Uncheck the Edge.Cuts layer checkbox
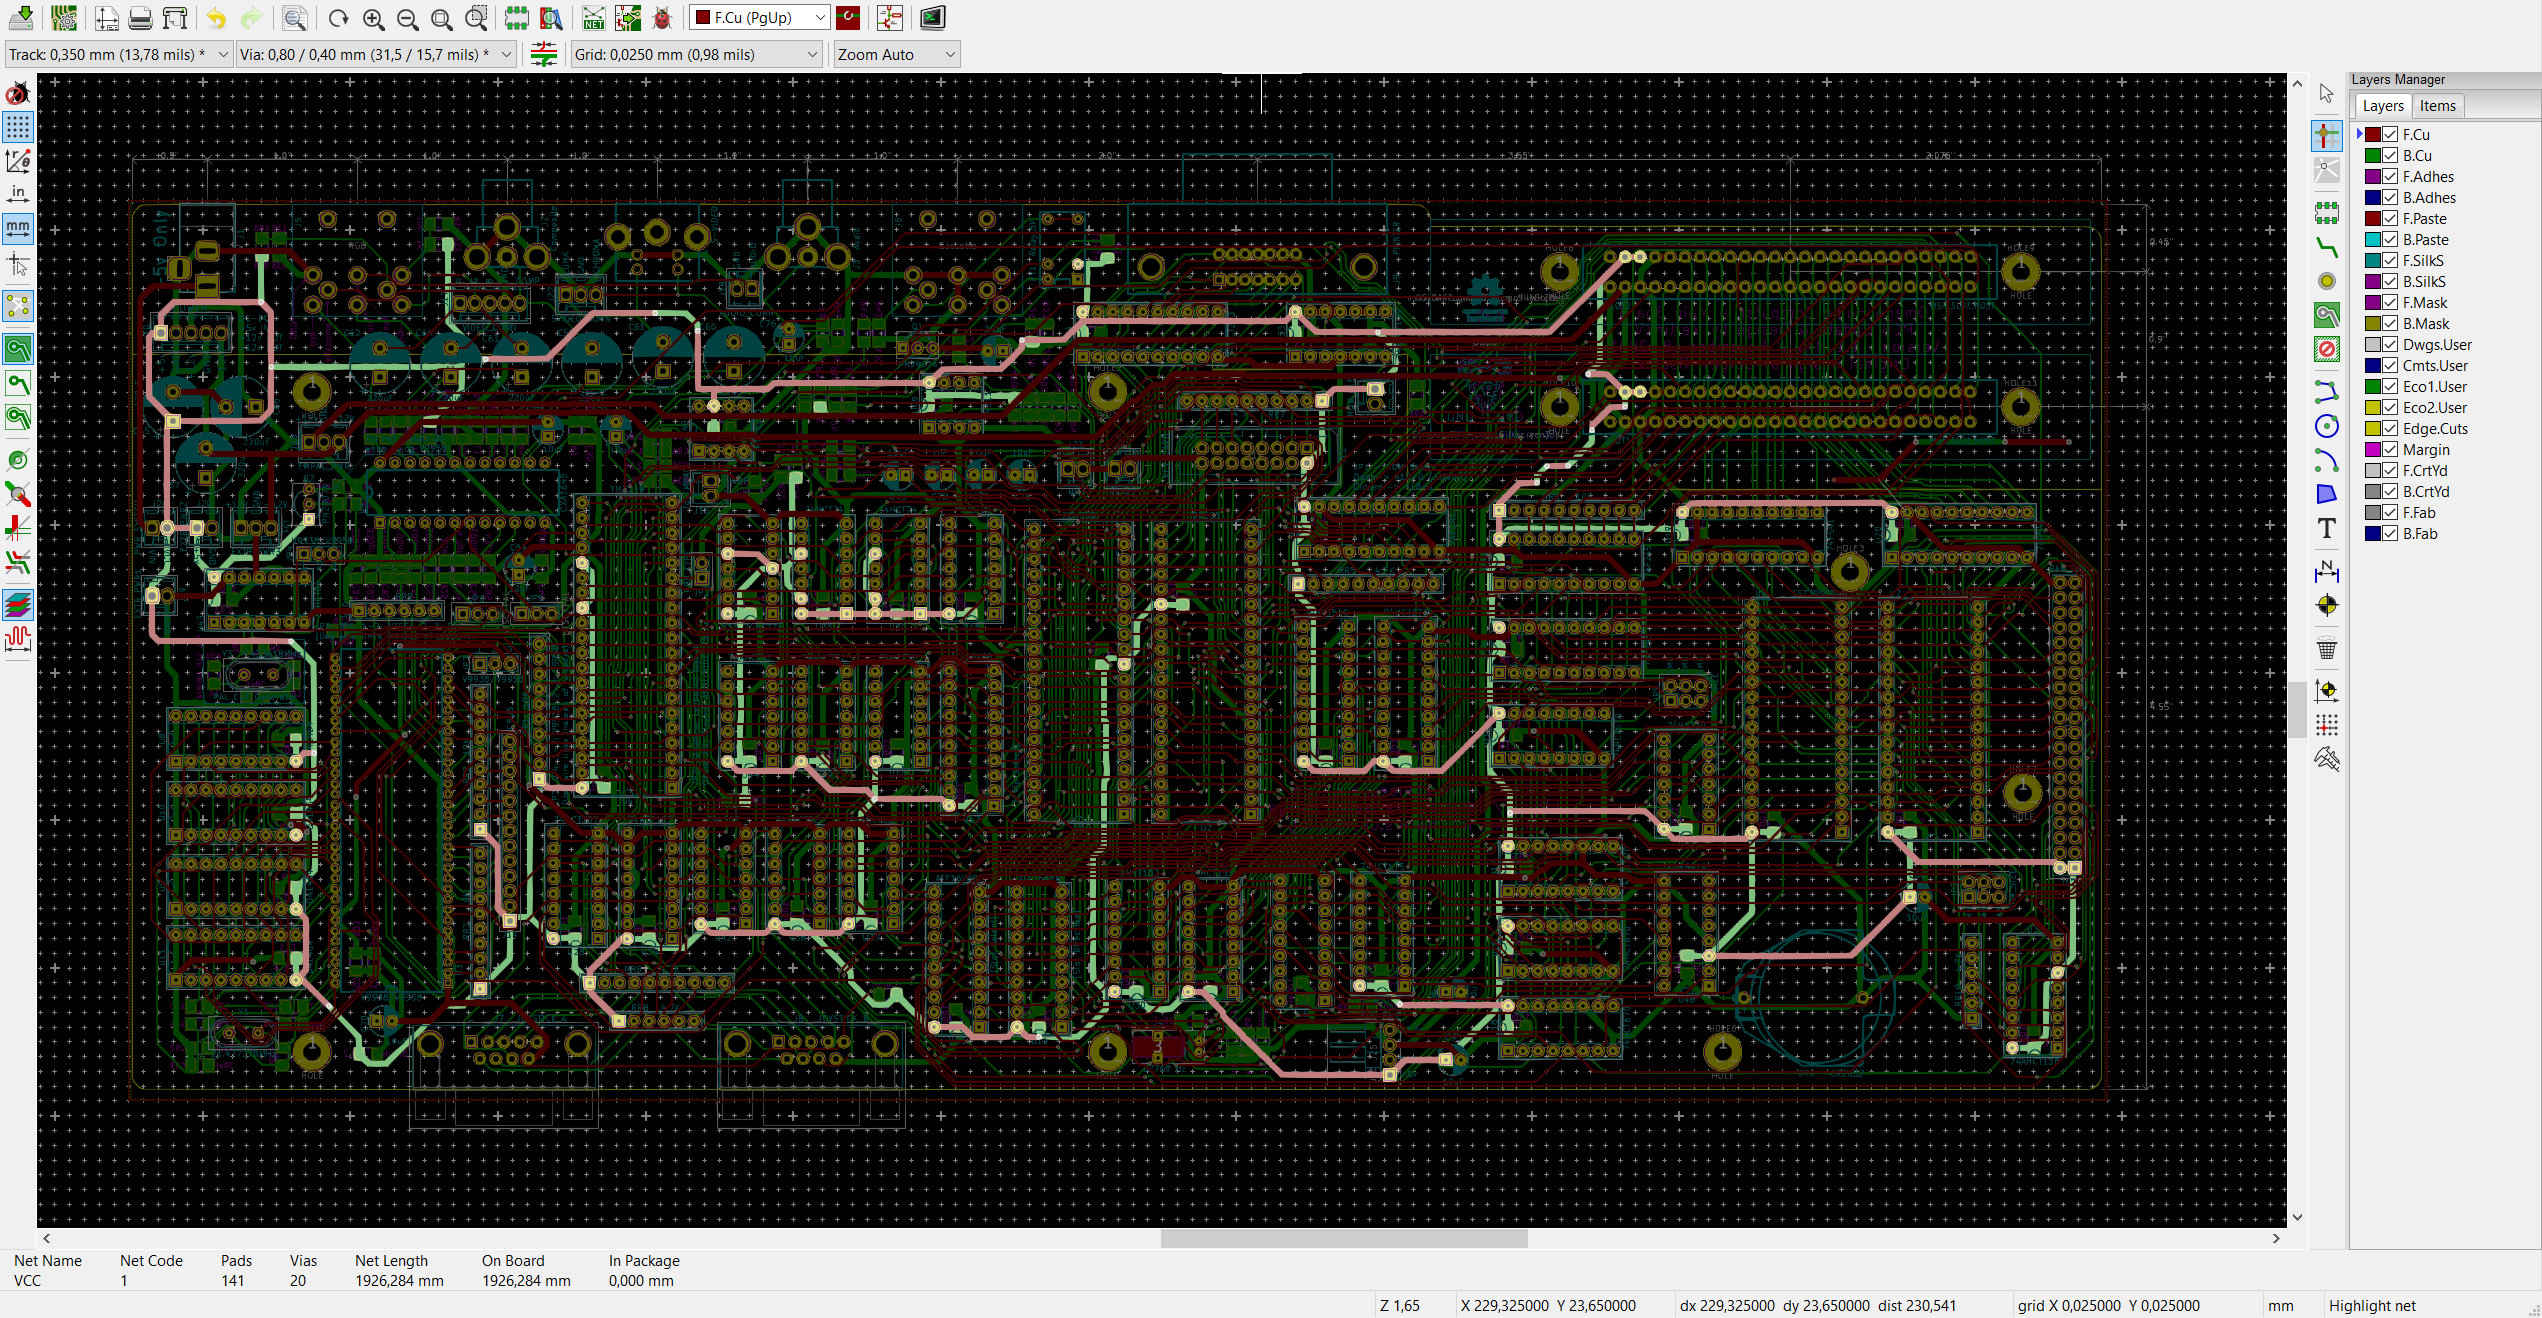The image size is (2542, 1318). [2390, 429]
